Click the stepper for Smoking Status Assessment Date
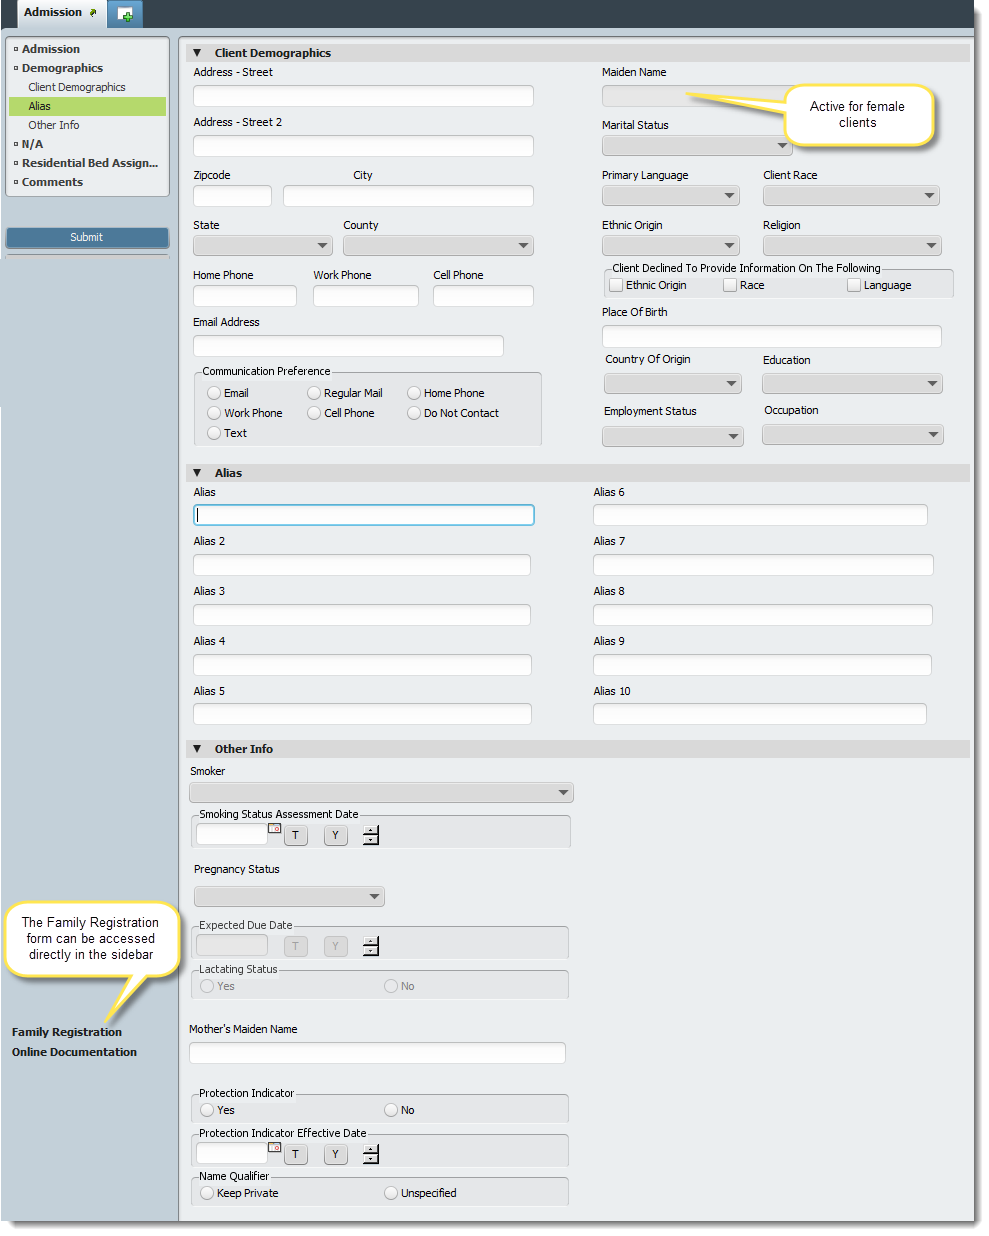Screen dimensions: 989x1236 tap(371, 835)
